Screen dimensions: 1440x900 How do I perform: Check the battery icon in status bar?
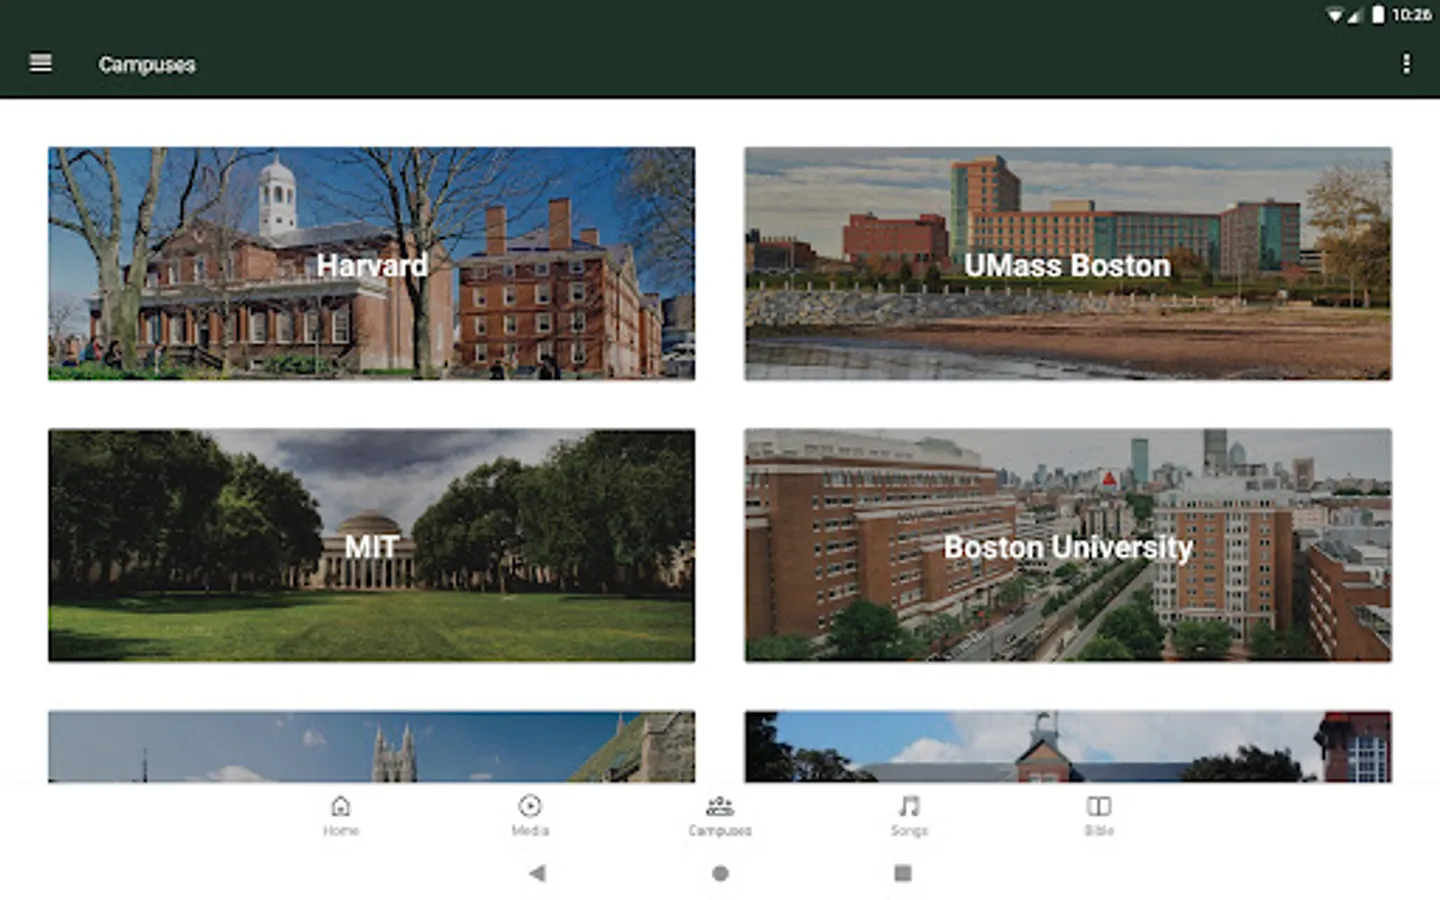click(x=1378, y=14)
